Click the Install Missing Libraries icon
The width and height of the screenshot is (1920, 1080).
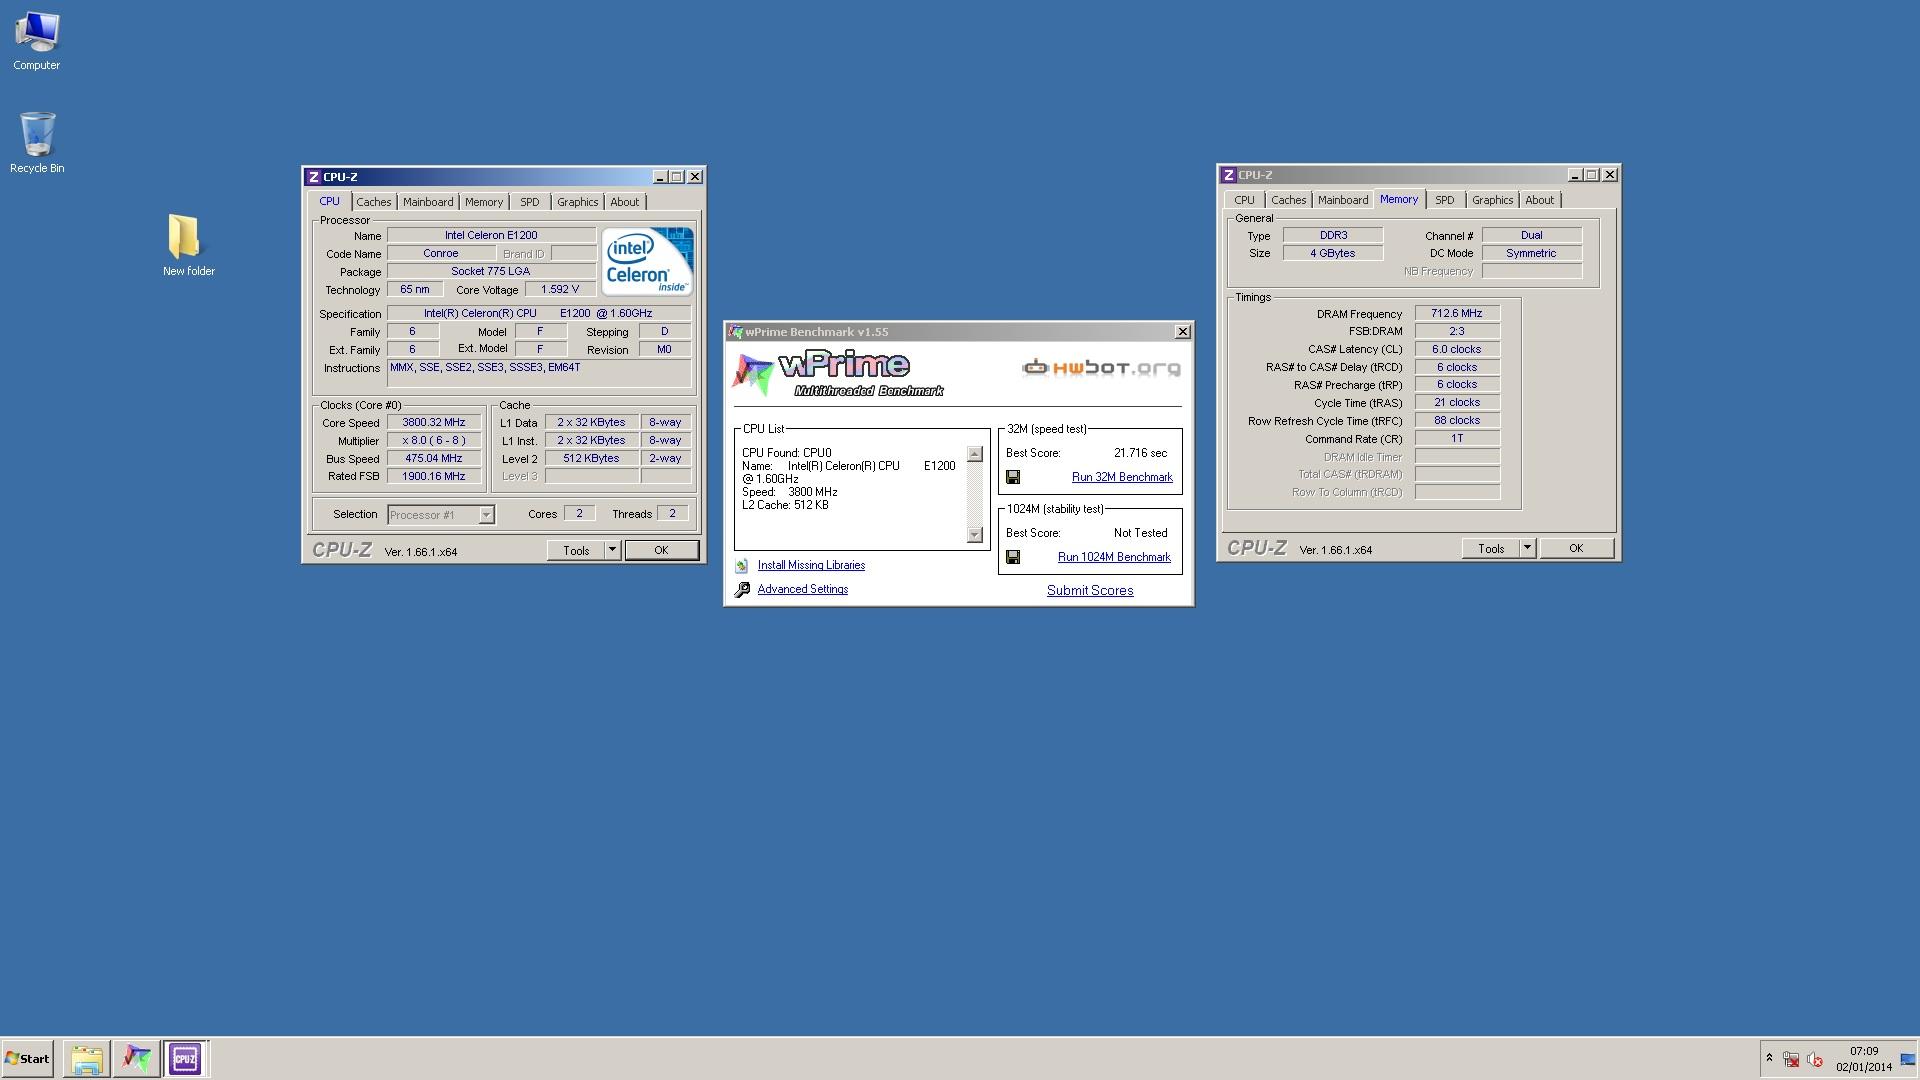[742, 566]
